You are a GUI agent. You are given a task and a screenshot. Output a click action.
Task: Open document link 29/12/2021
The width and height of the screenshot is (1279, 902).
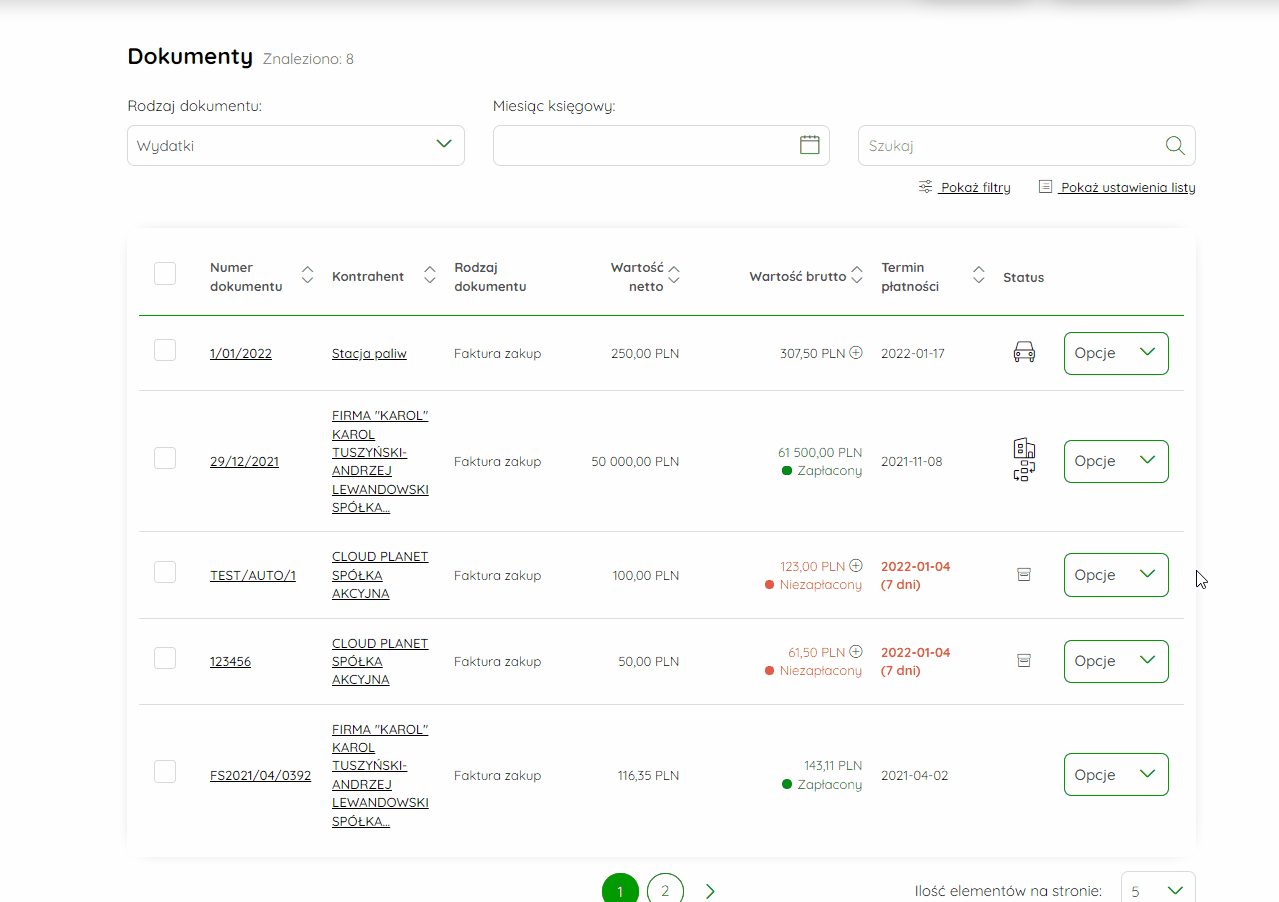244,461
